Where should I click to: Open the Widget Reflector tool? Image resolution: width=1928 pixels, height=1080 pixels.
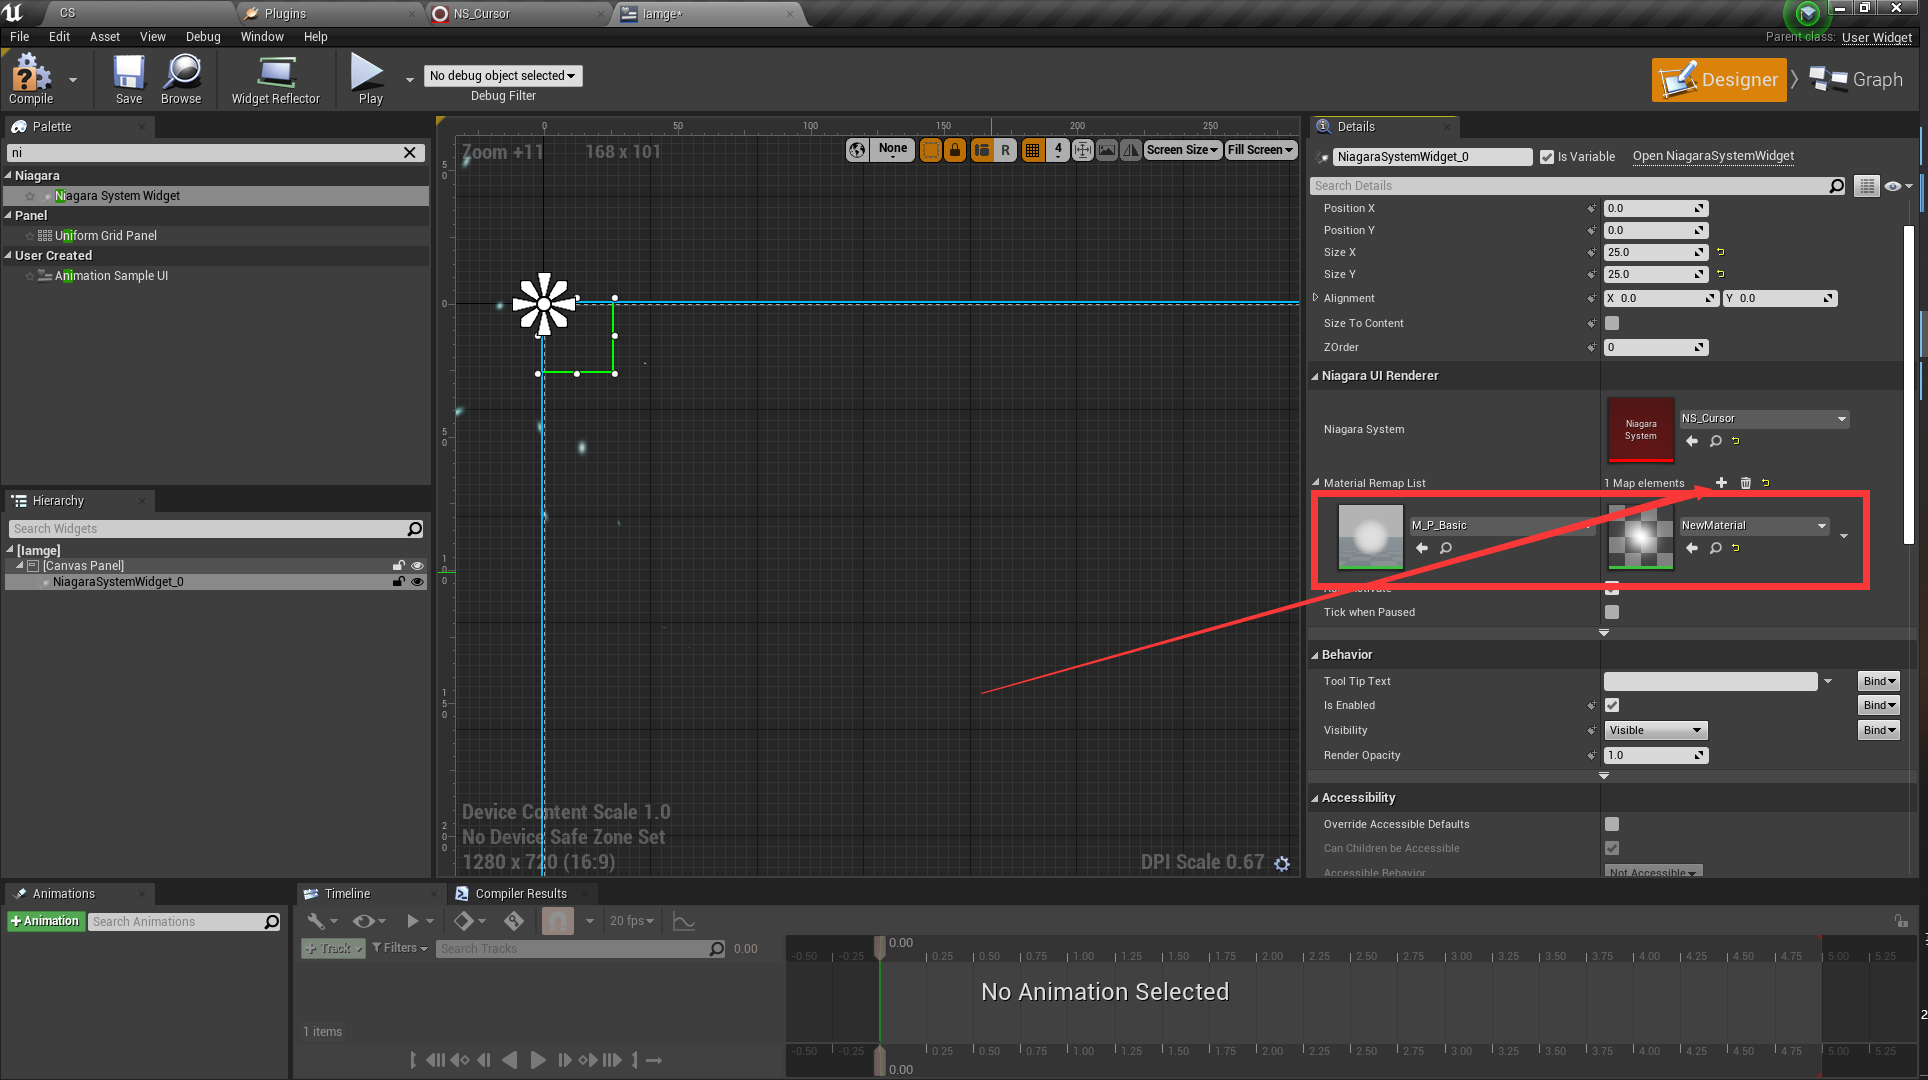(275, 79)
